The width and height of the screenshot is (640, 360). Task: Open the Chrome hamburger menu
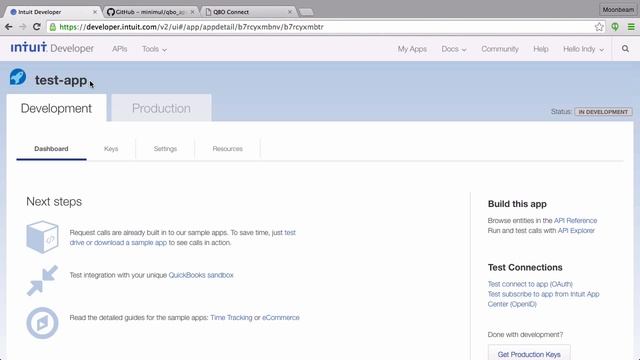pos(631,27)
